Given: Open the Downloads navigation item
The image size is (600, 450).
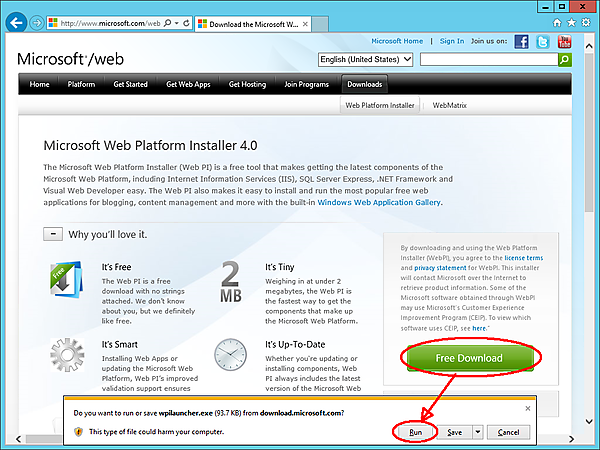Looking at the screenshot, I should (365, 84).
